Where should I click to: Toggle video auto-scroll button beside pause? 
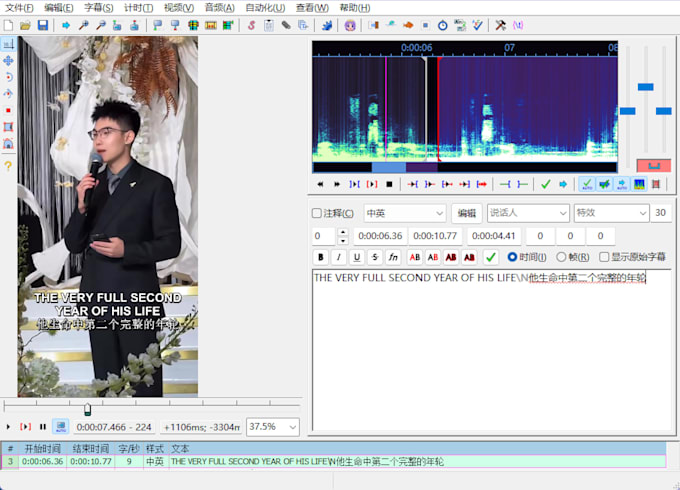point(61,427)
